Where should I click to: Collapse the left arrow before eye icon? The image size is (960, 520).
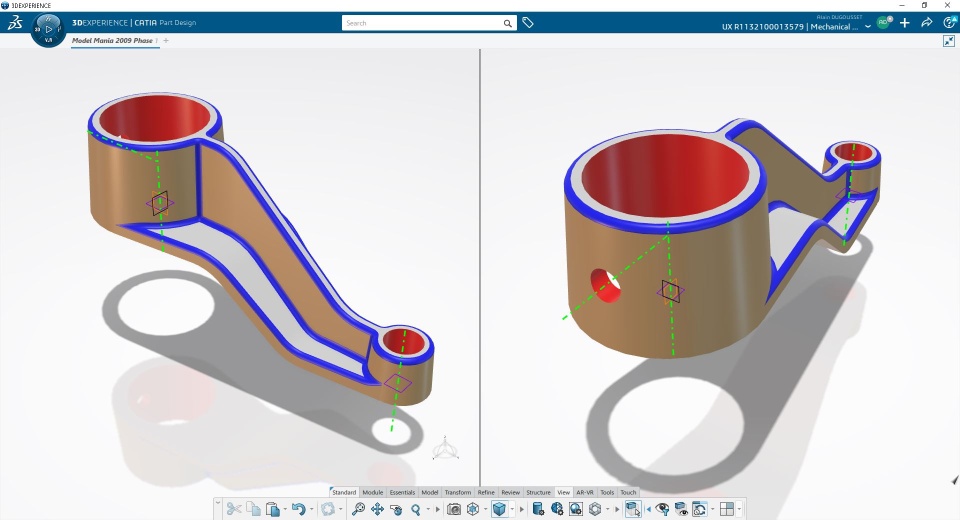648,510
